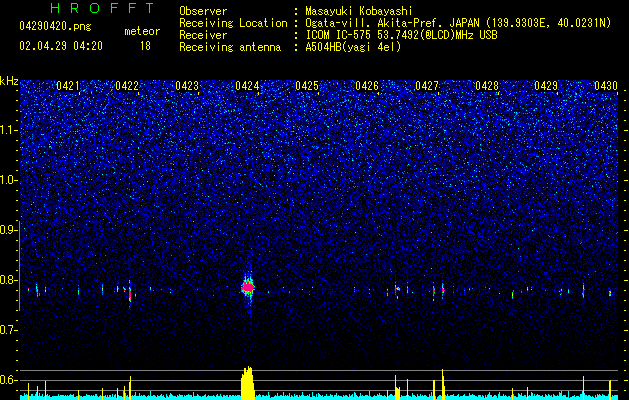The width and height of the screenshot is (629, 400).
Task: Click the A504HB(yagi 4el) antenna text
Action: click(x=353, y=47)
